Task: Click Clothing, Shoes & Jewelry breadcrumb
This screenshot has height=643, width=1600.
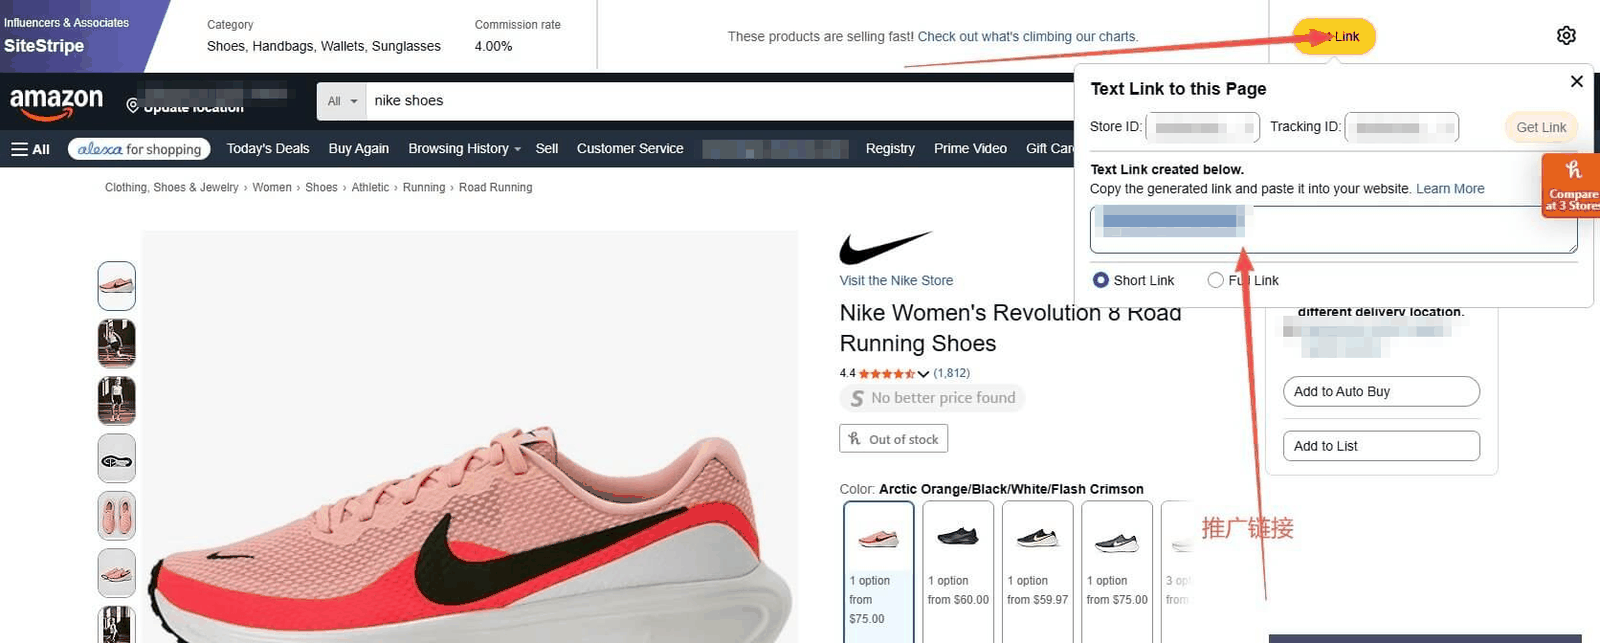Action: point(172,187)
